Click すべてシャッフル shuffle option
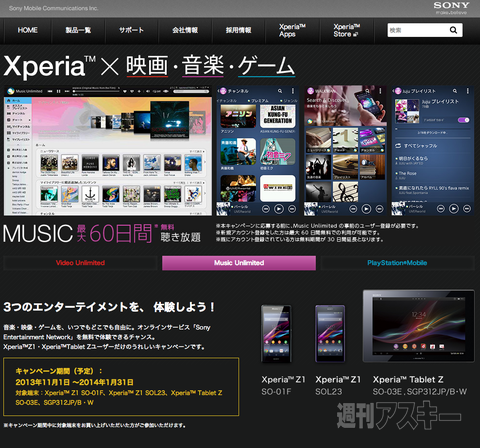Image resolution: width=480 pixels, height=448 pixels. point(416,146)
